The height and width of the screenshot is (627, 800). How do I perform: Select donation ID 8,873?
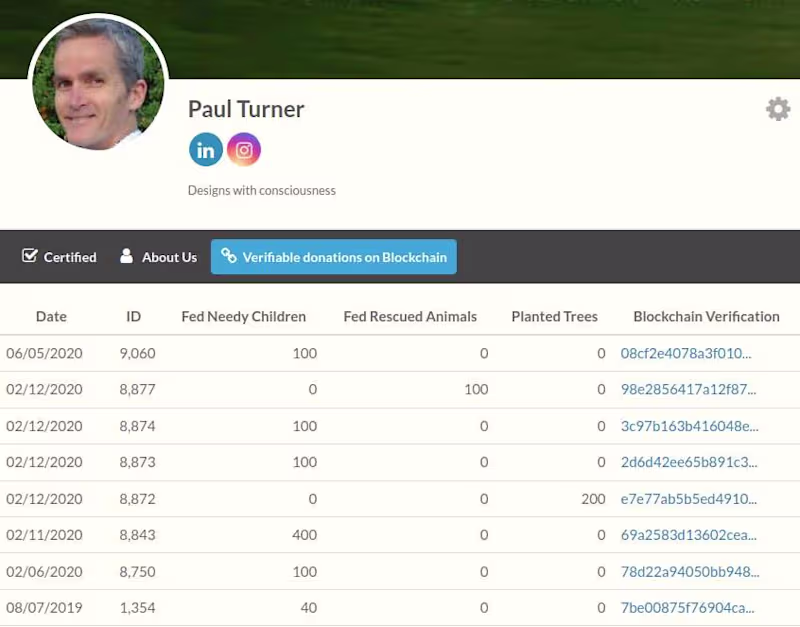click(137, 462)
